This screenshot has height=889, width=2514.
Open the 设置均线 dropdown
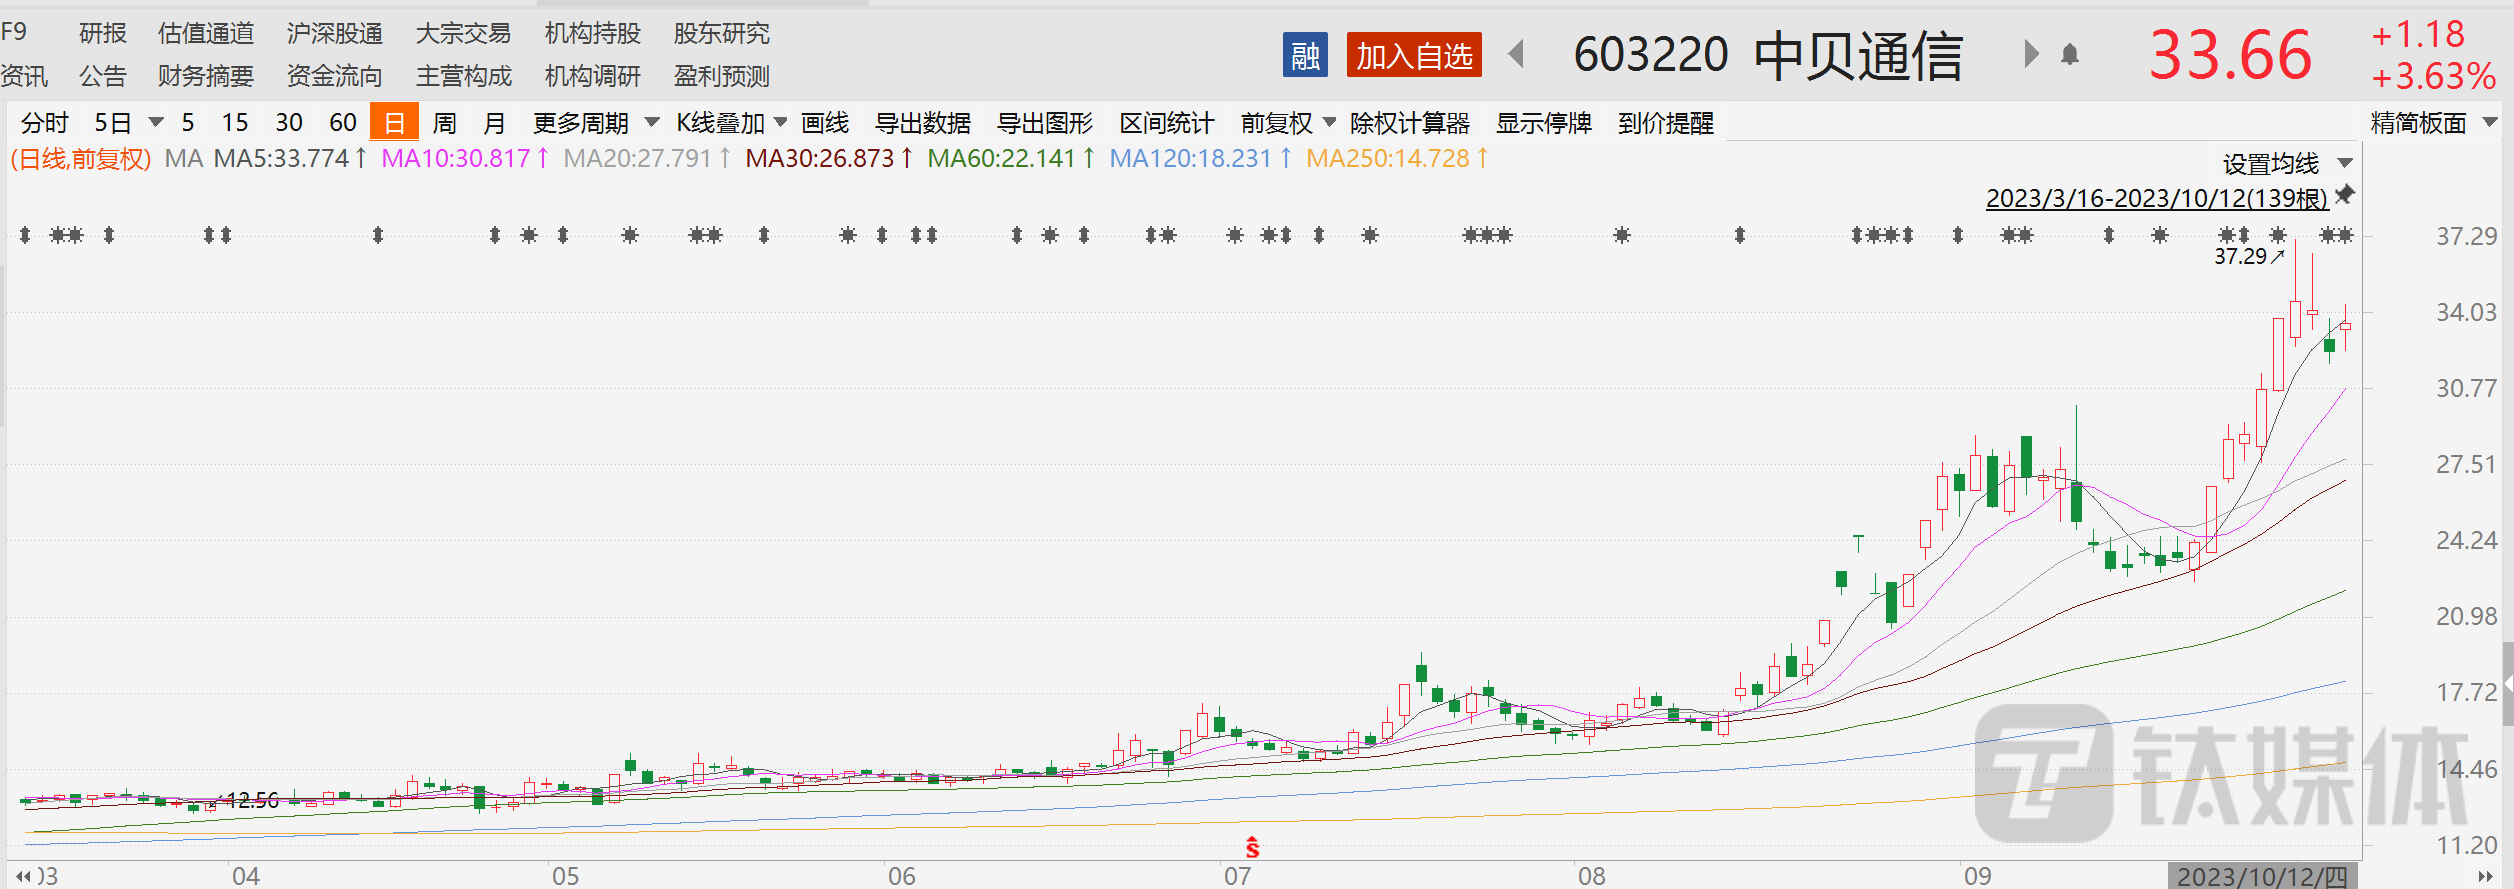pos(2286,163)
